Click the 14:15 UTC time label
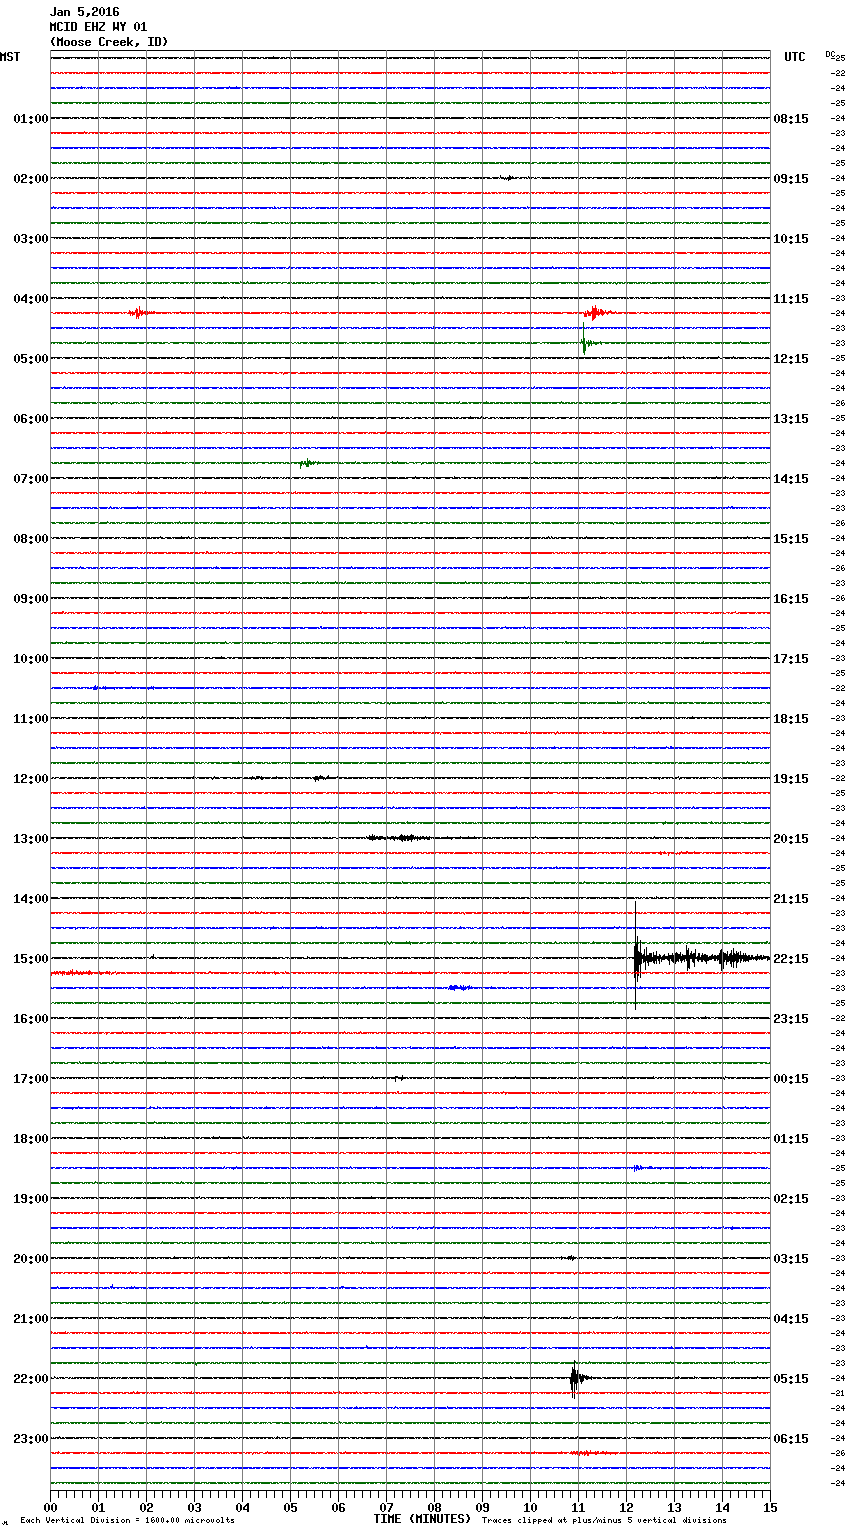The image size is (850, 1534). coord(791,479)
